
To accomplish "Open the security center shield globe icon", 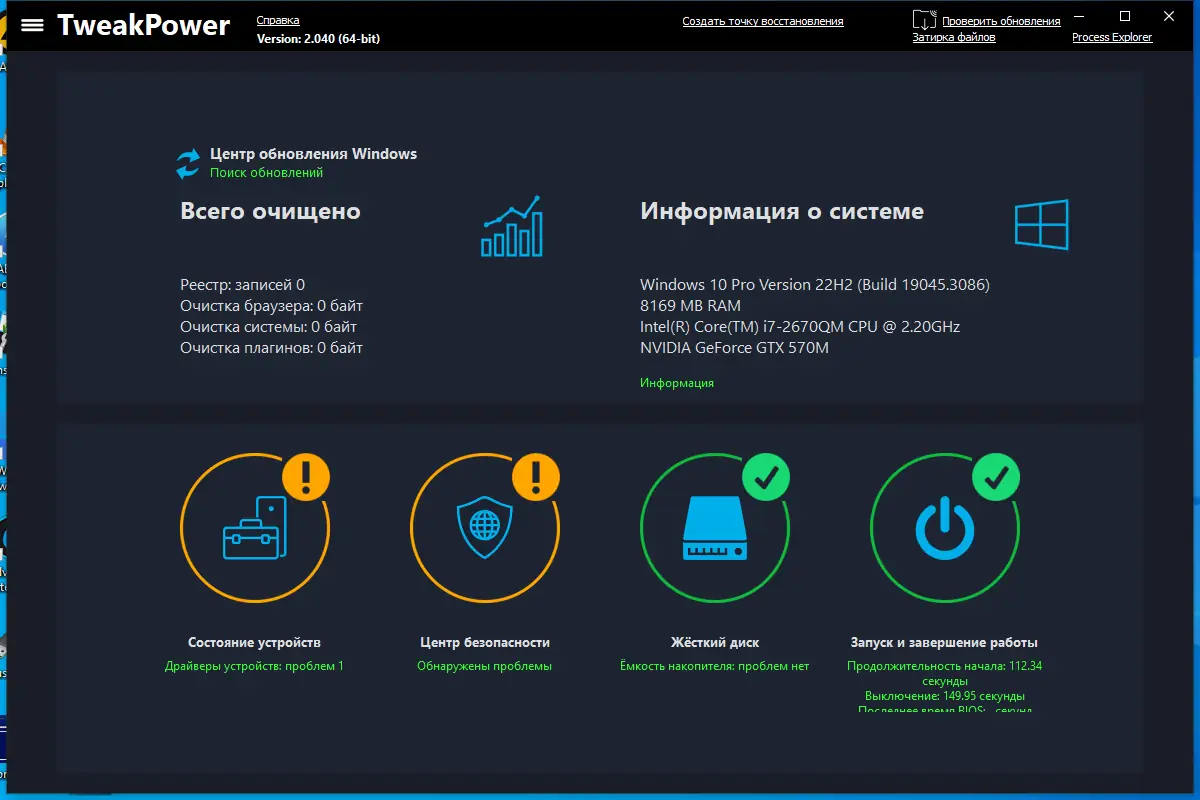I will click(485, 528).
